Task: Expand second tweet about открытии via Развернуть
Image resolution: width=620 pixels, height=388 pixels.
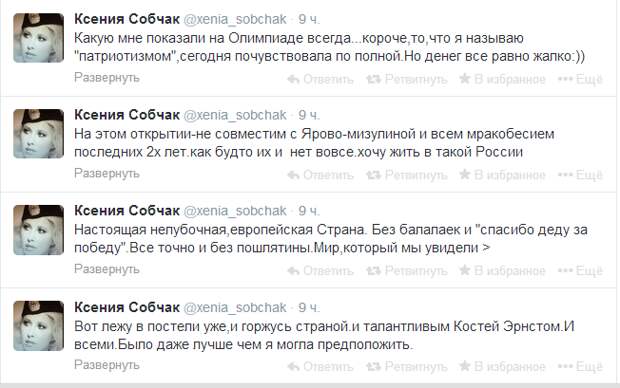Action: pyautogui.click(x=107, y=173)
